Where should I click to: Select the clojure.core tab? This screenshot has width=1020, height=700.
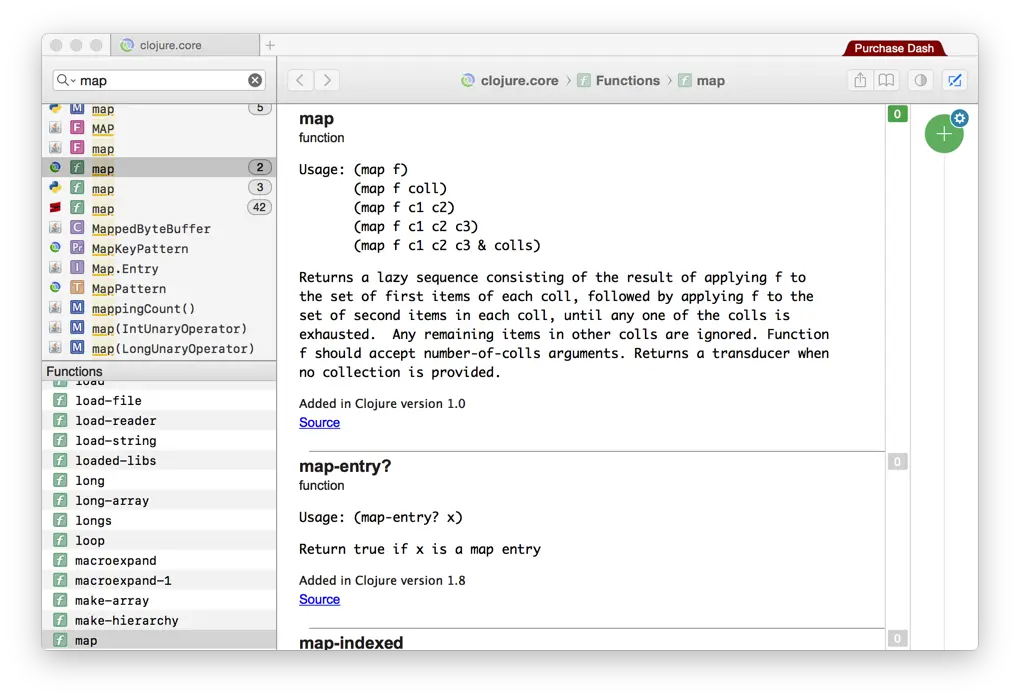pyautogui.click(x=185, y=45)
